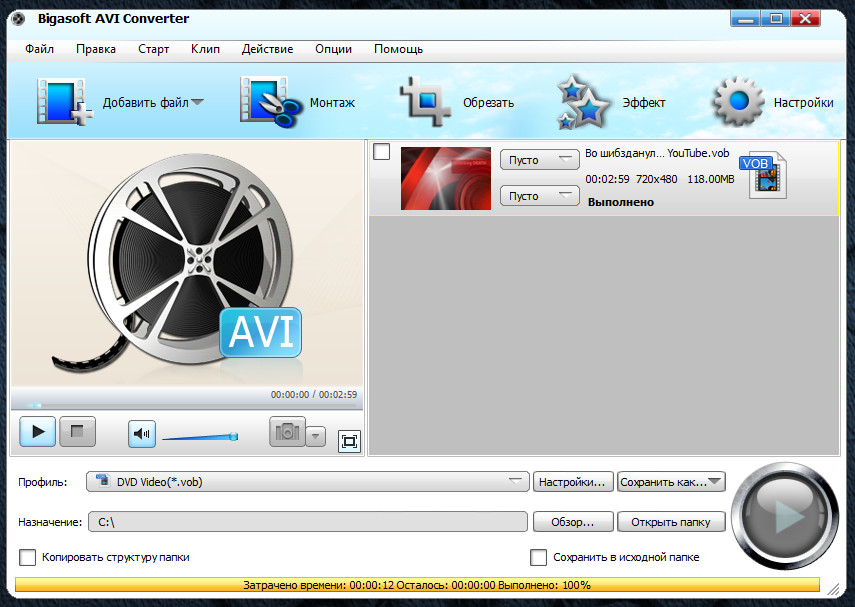Click the Stop button in preview
Image resolution: width=855 pixels, height=607 pixels.
tap(77, 432)
